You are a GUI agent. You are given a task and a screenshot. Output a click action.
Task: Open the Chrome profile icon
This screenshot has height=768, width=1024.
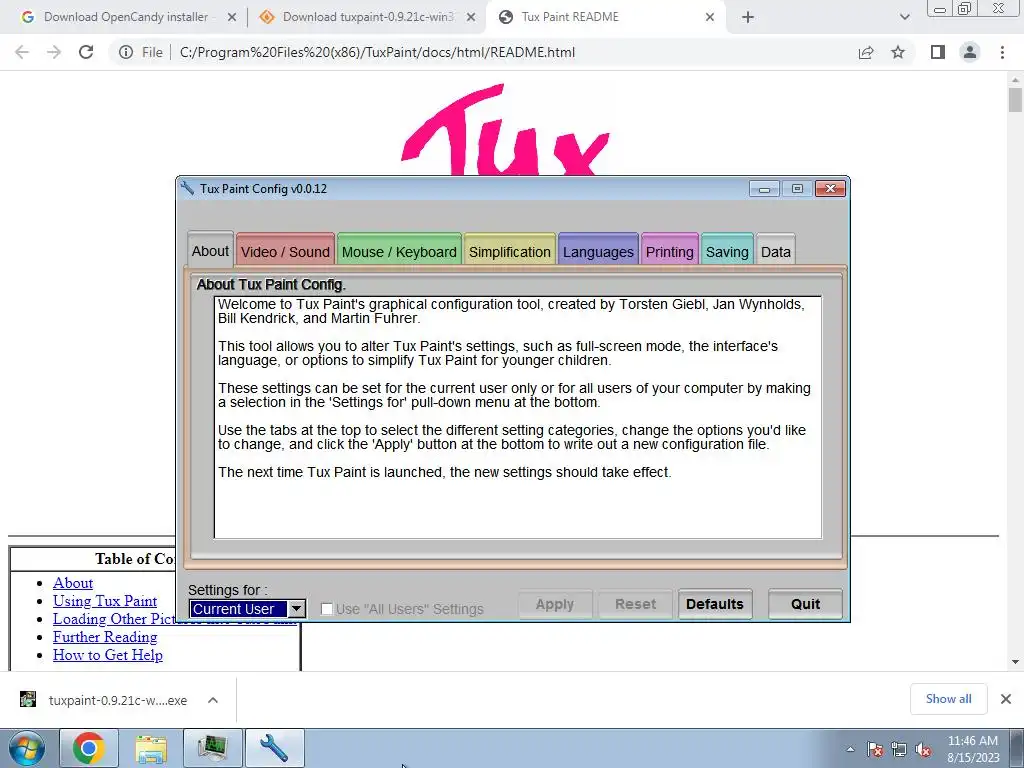click(970, 52)
